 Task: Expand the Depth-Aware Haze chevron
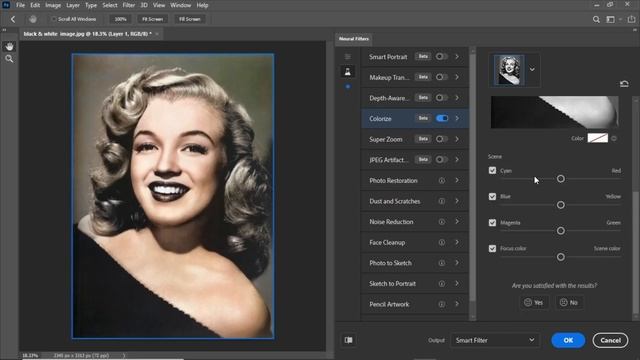click(x=457, y=98)
